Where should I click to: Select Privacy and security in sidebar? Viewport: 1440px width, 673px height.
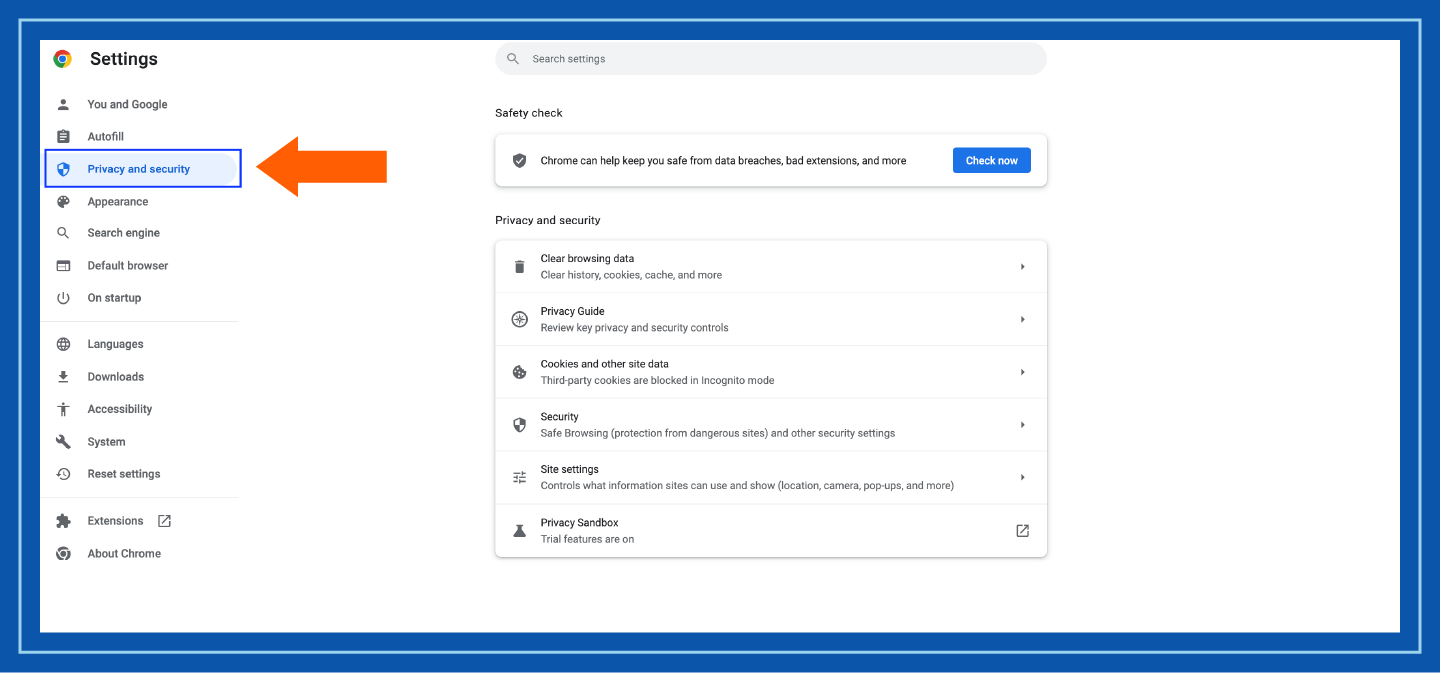click(138, 169)
